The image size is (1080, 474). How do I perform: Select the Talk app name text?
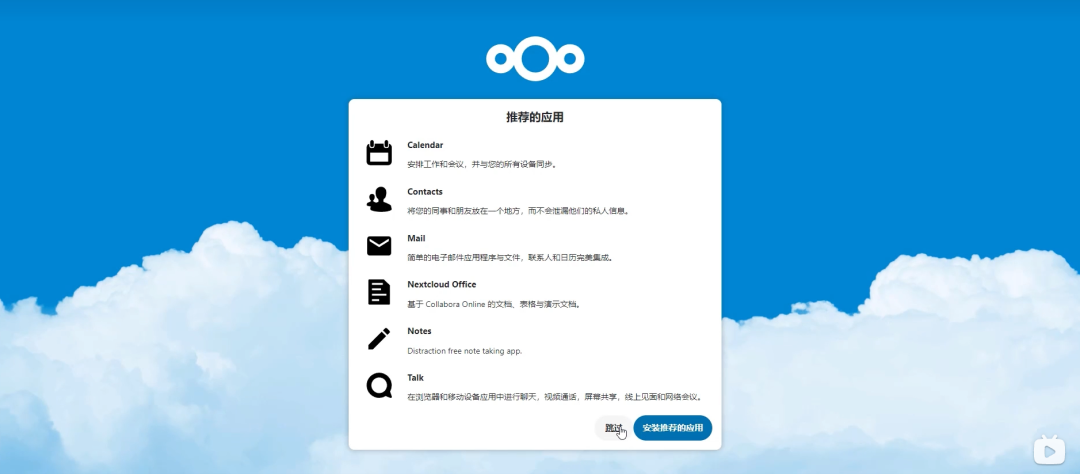point(415,378)
